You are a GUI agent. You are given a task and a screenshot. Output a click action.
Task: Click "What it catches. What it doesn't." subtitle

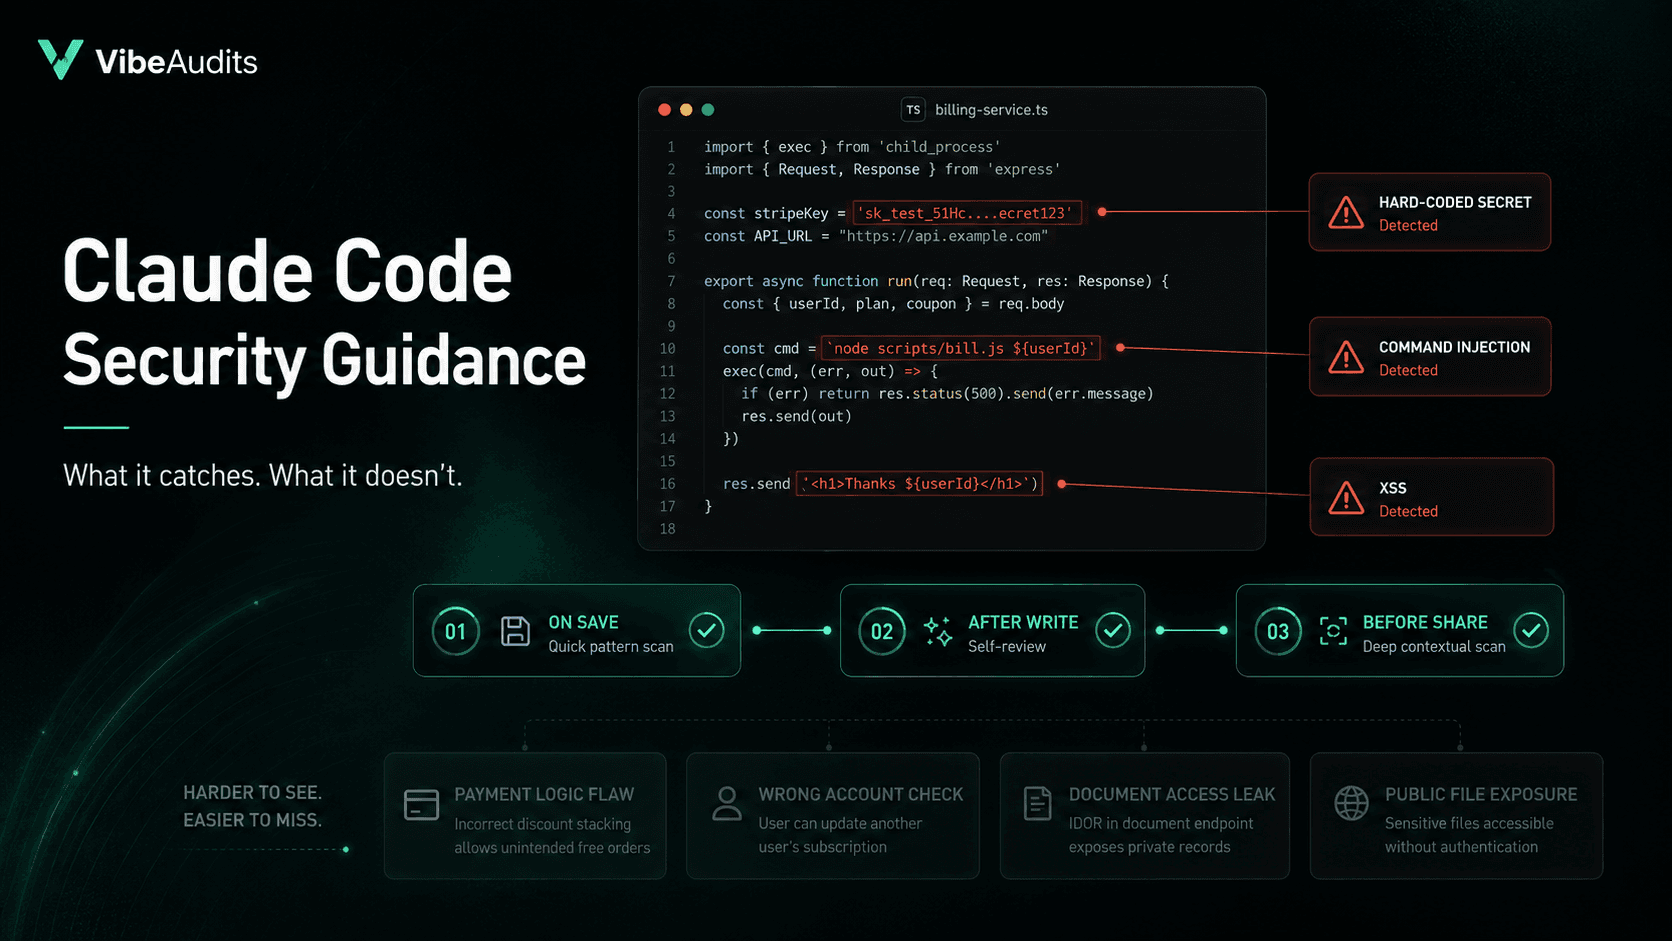click(263, 475)
